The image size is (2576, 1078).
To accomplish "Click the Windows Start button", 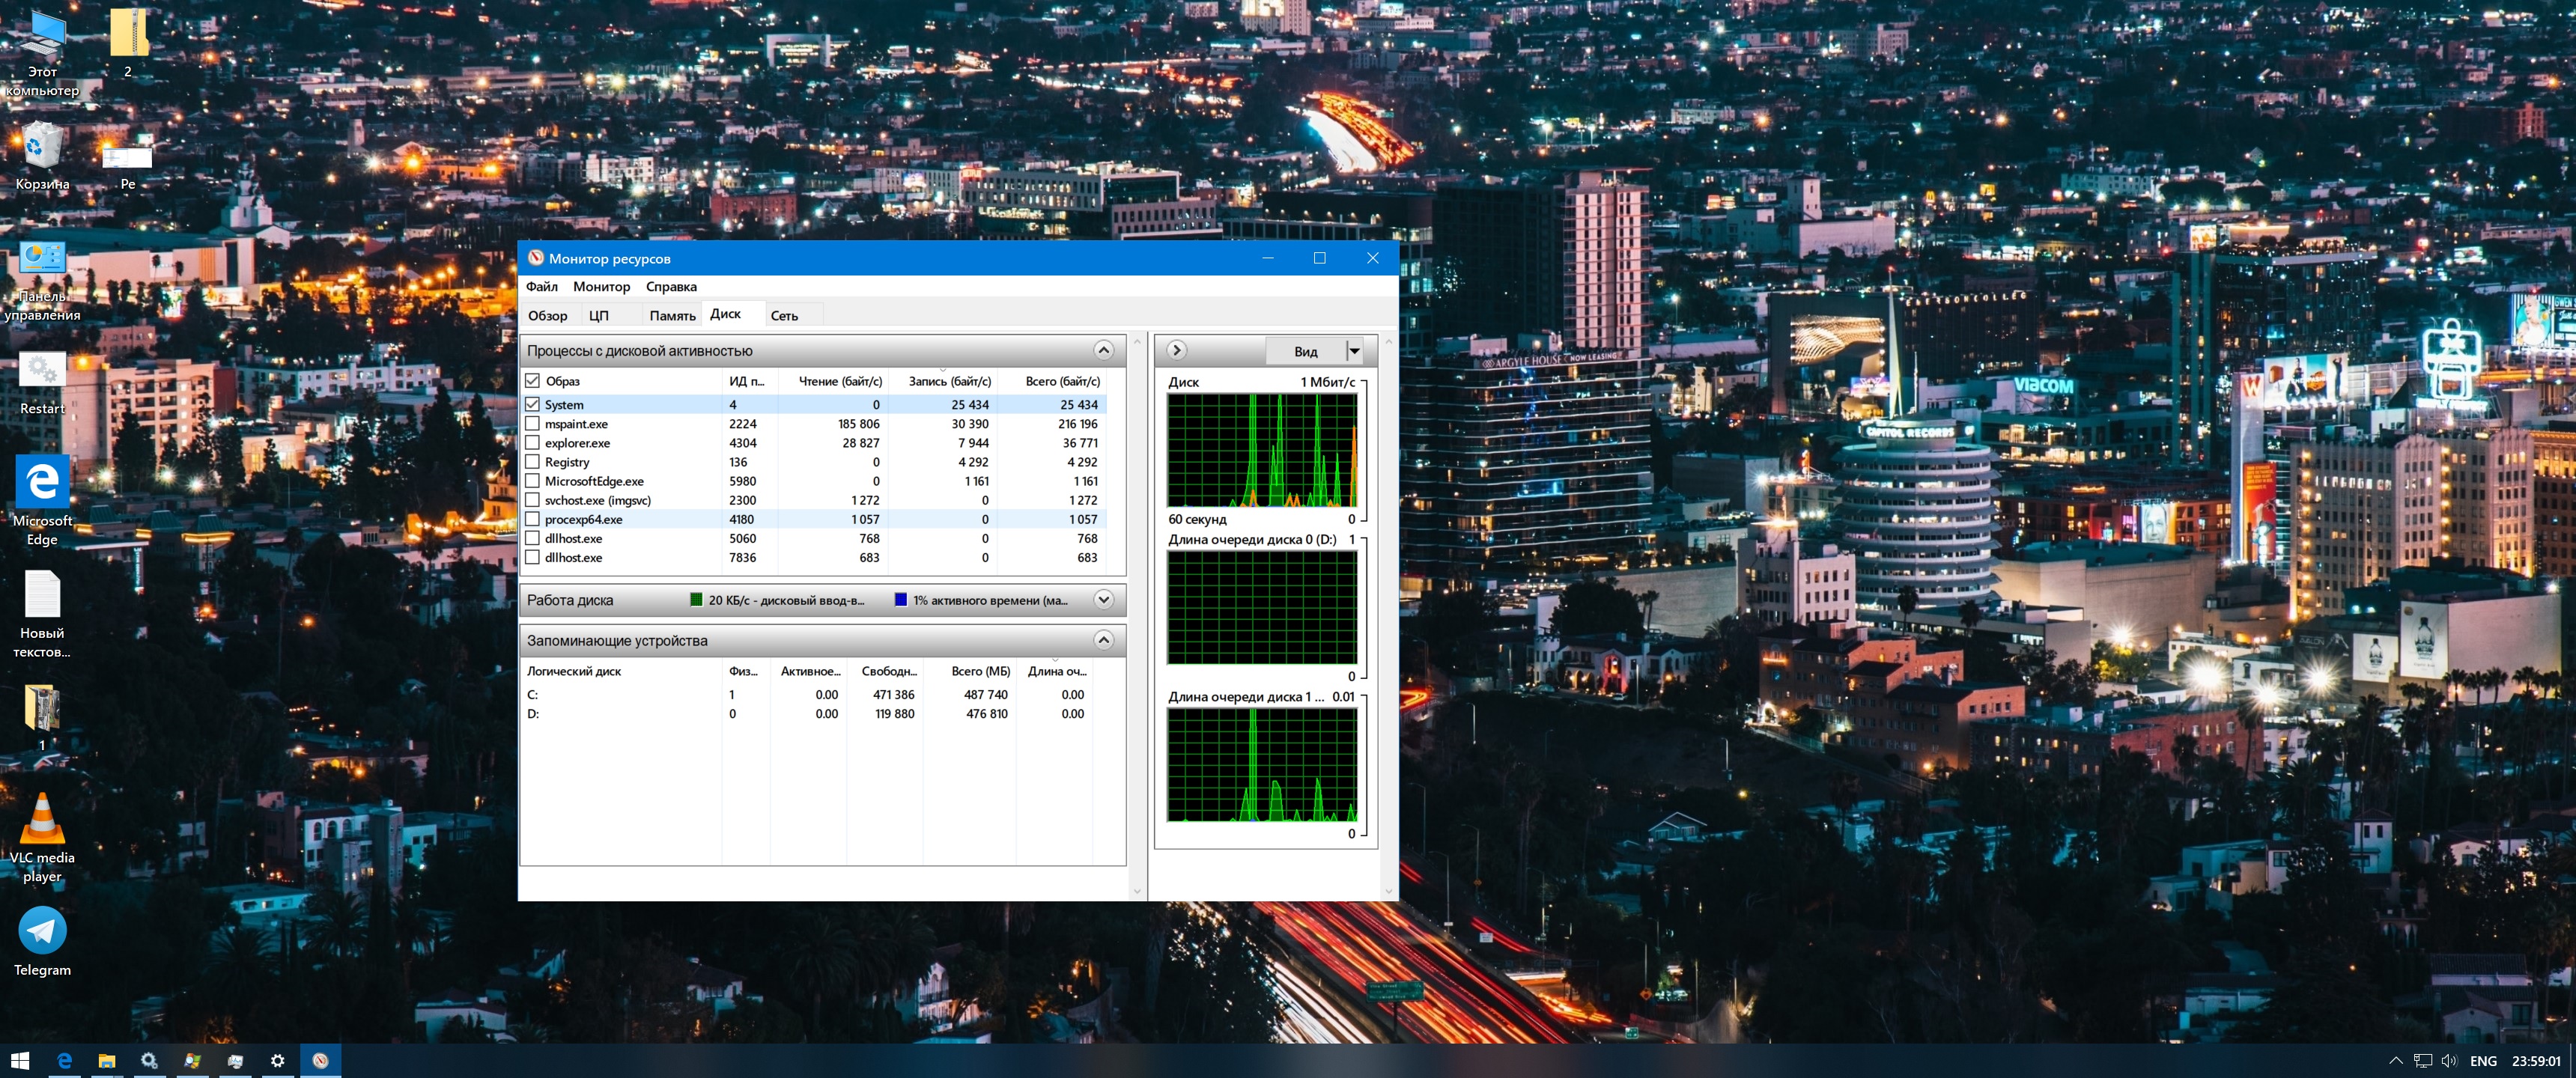I will pos(19,1060).
